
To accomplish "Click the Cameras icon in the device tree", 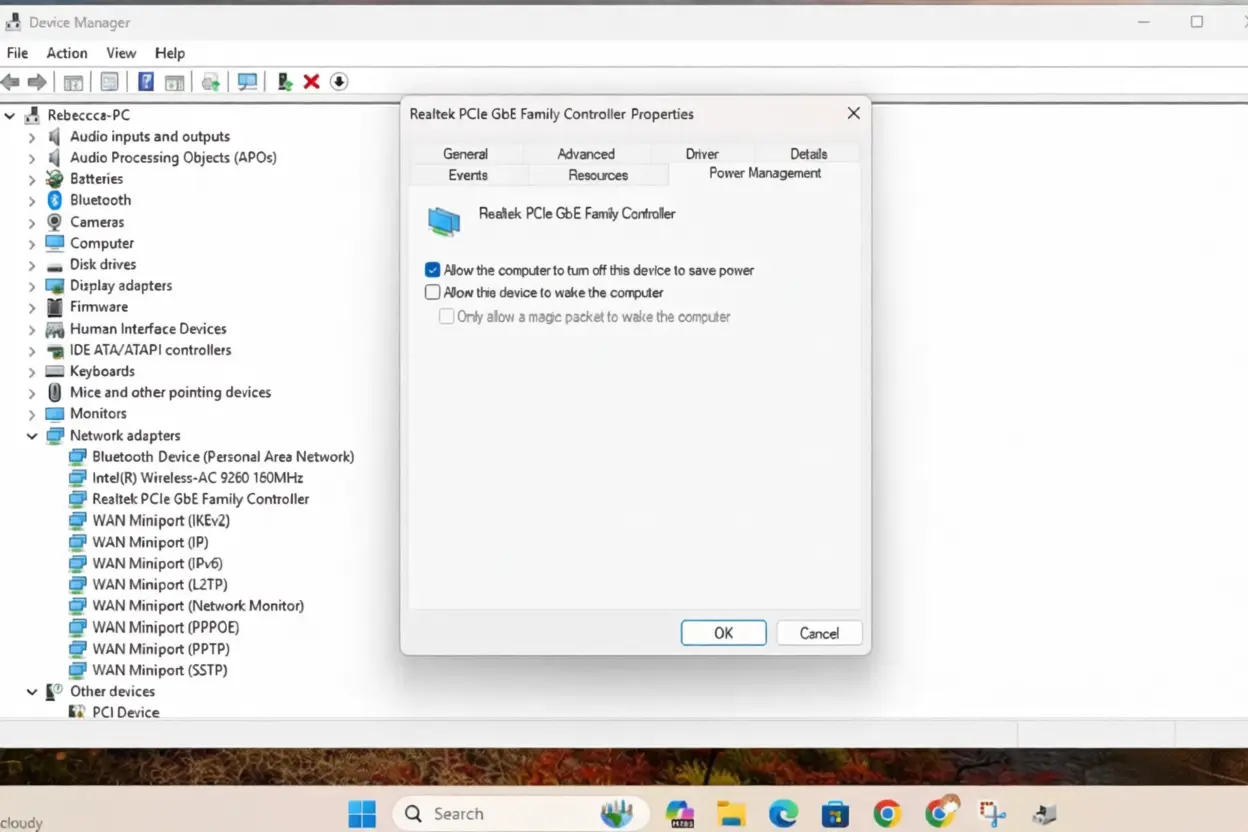I will coord(55,222).
